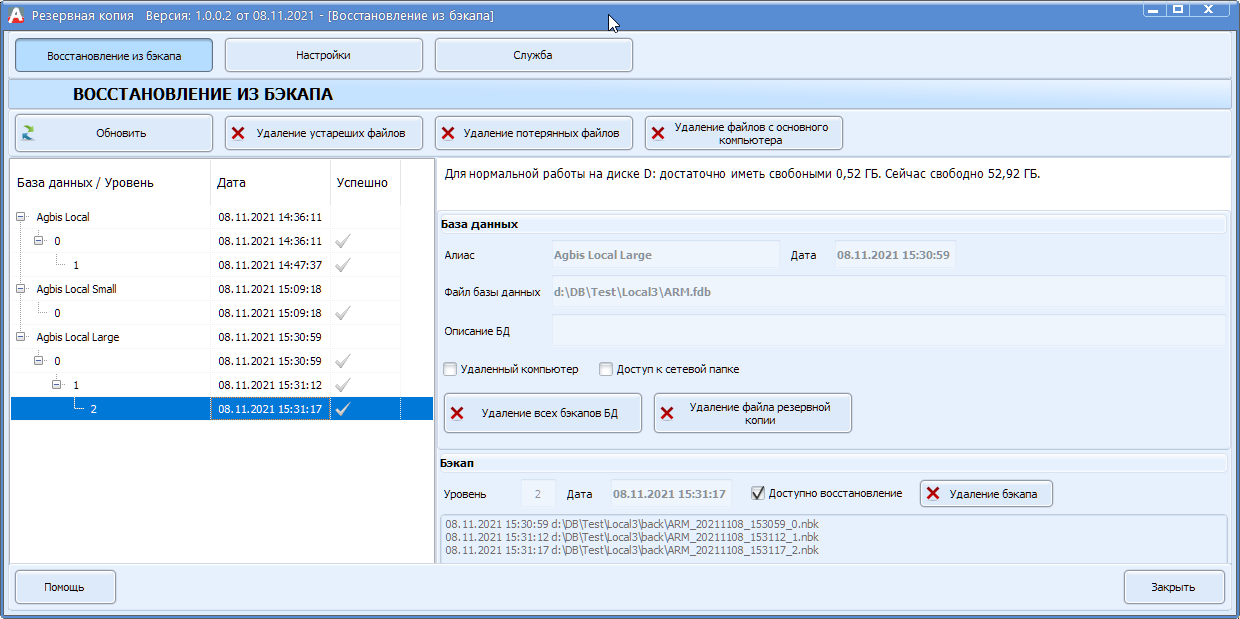Click Удаление файла резервной копии button
The width and height of the screenshot is (1240, 619).
tap(753, 413)
